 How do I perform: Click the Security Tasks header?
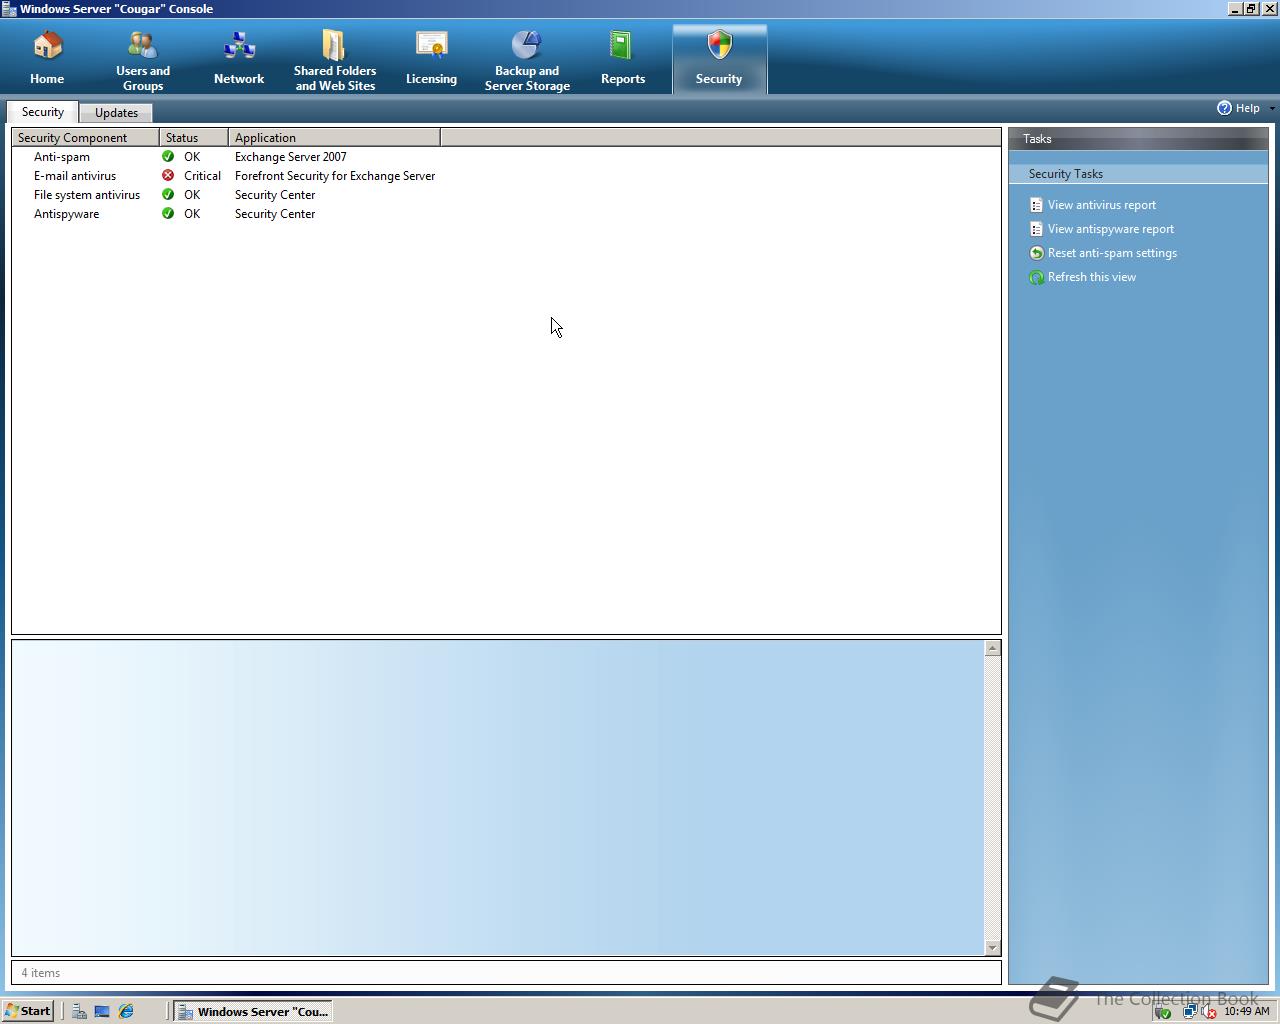[1138, 174]
